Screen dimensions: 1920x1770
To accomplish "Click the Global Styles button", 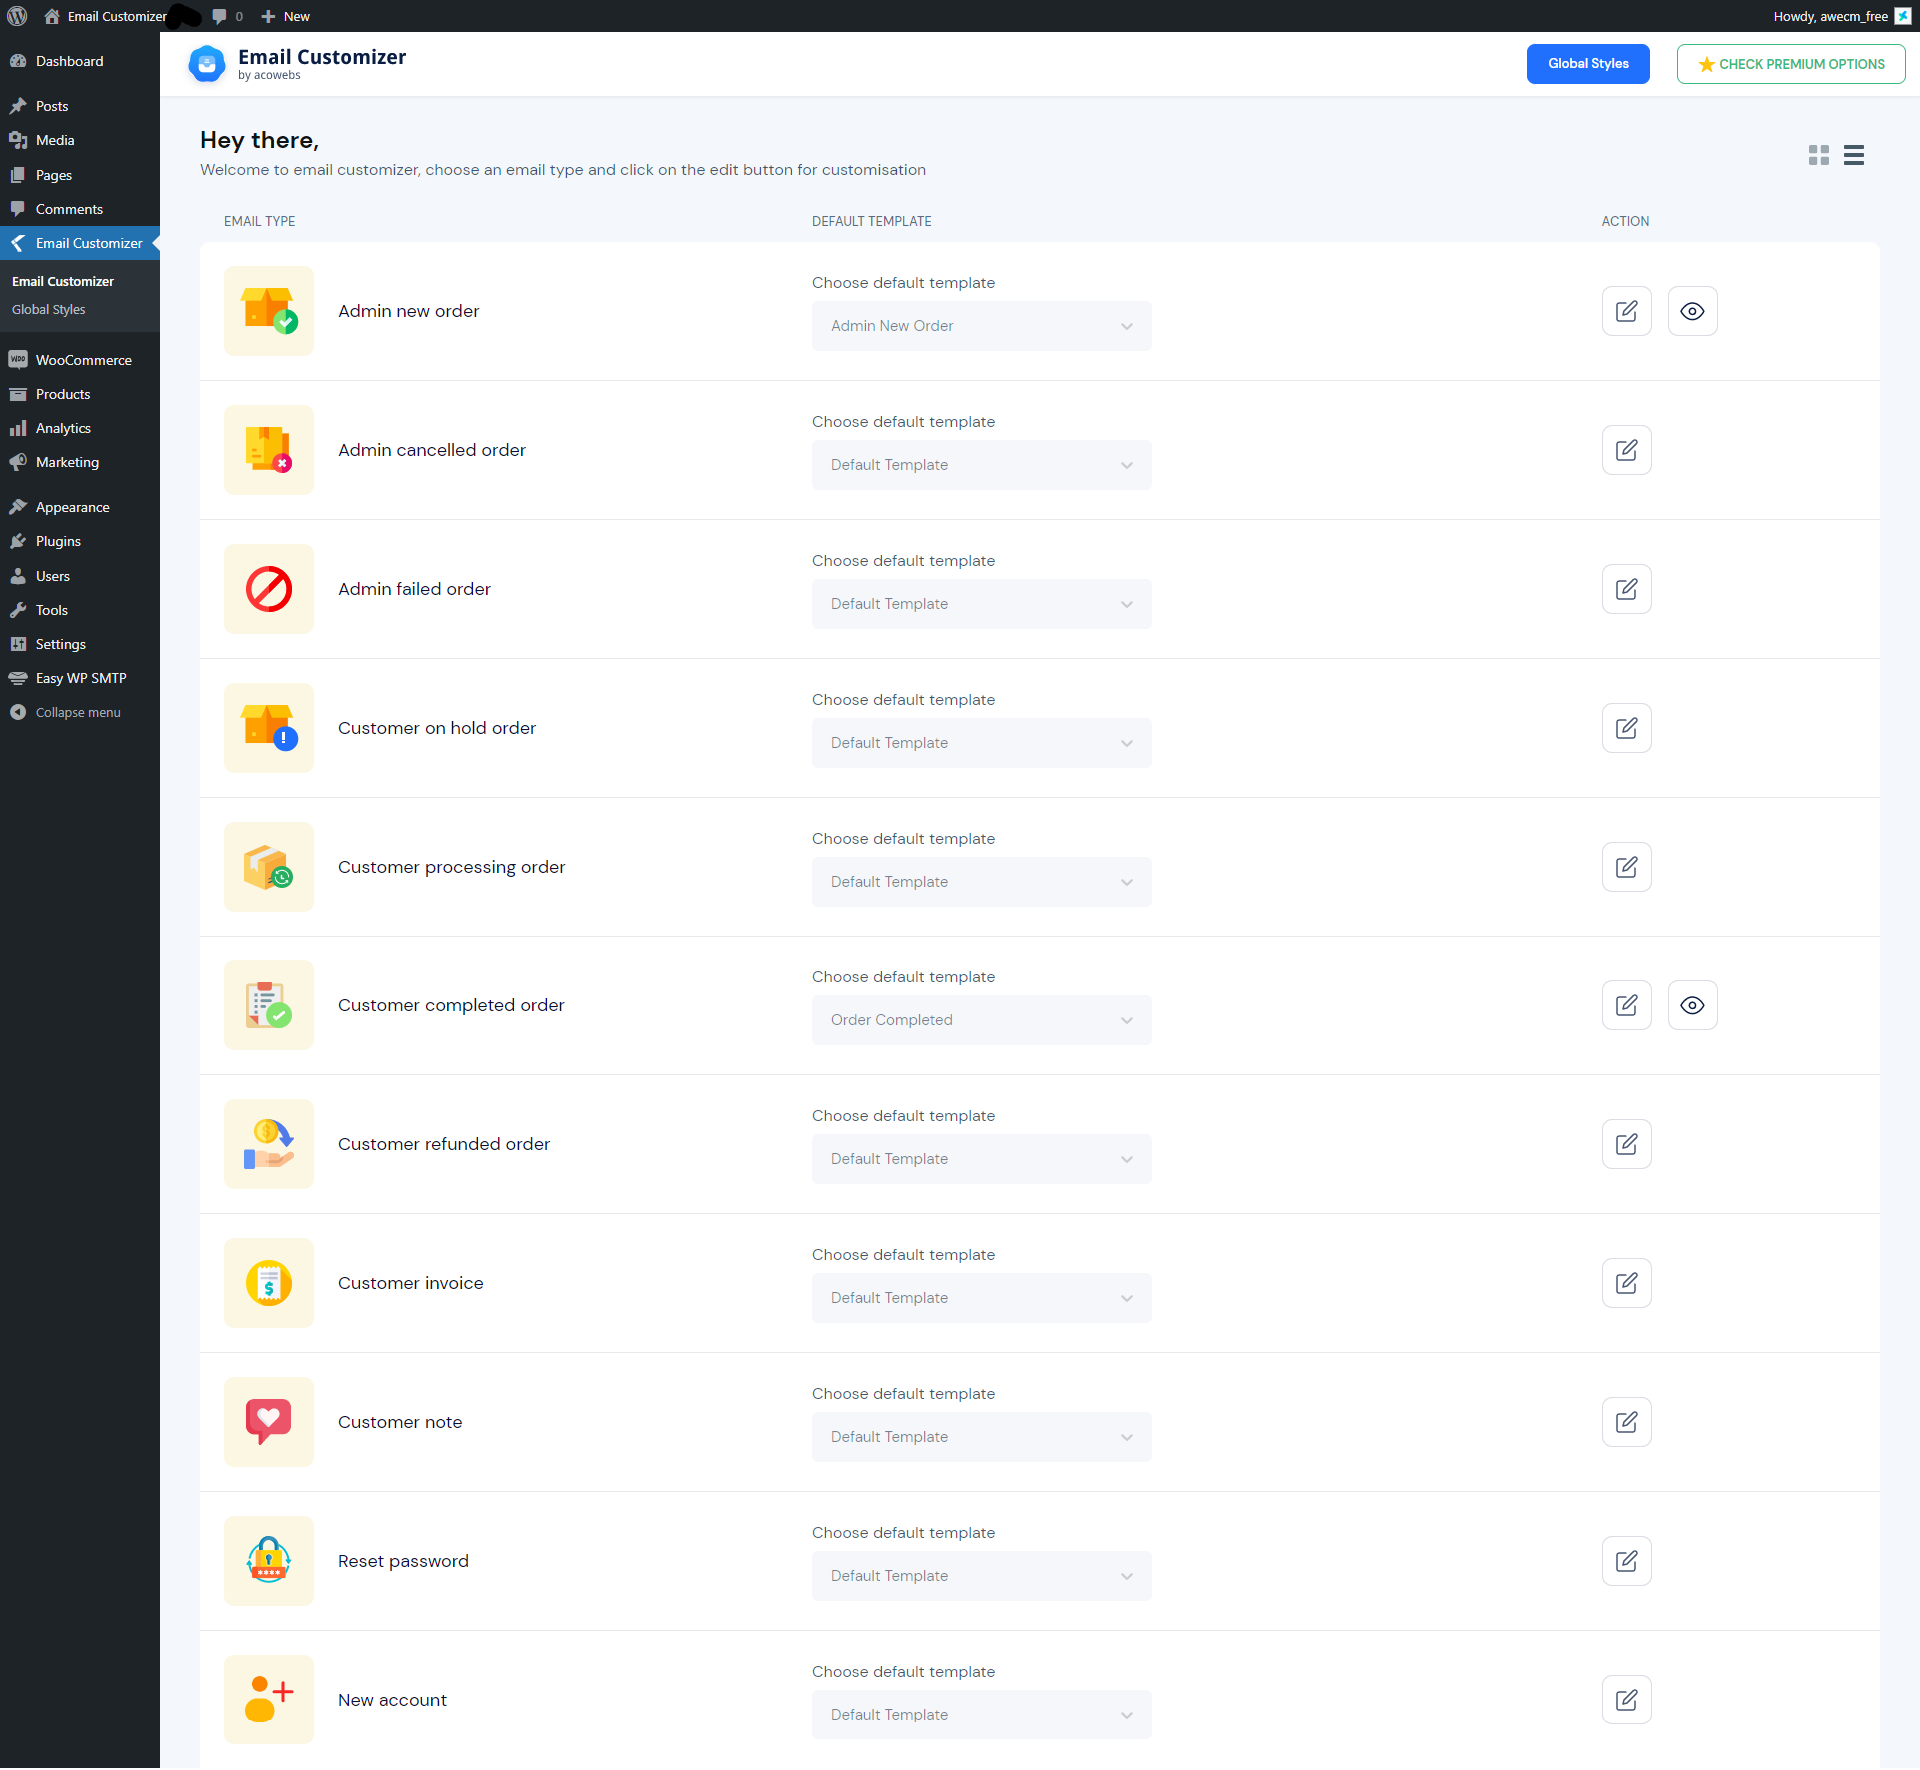I will click(1587, 64).
